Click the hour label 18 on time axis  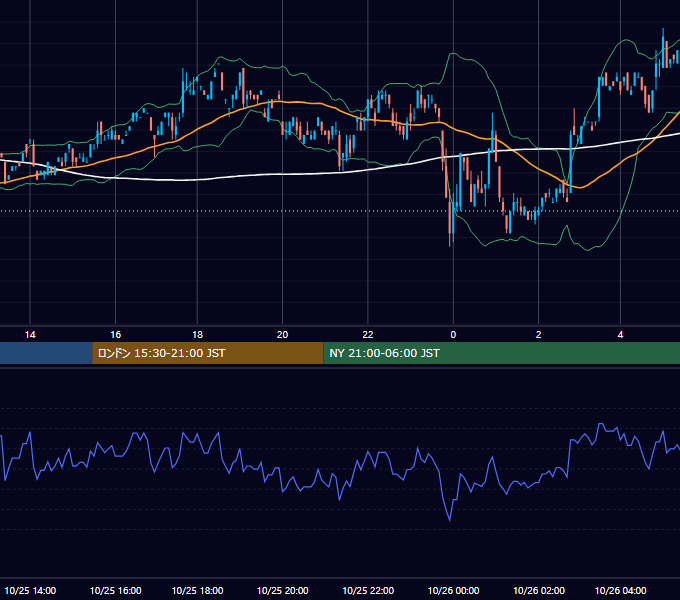(197, 335)
